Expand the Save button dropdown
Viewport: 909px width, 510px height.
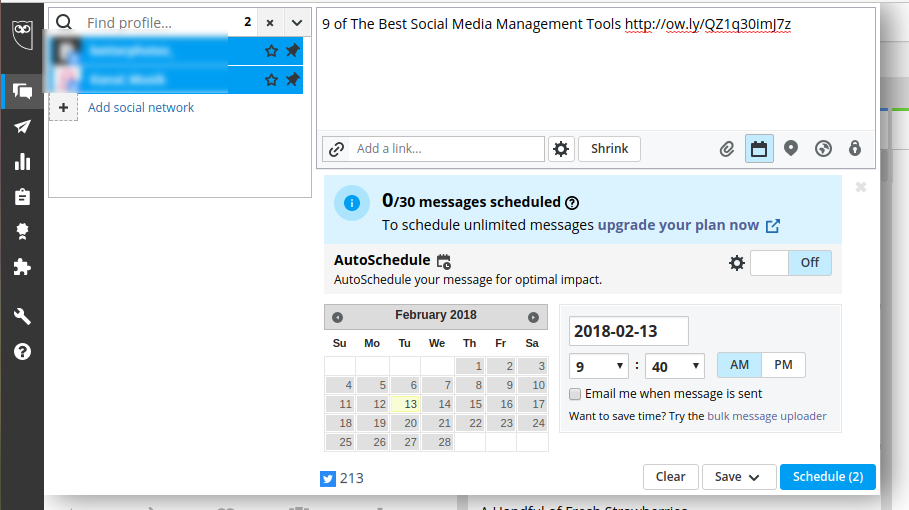(x=739, y=477)
